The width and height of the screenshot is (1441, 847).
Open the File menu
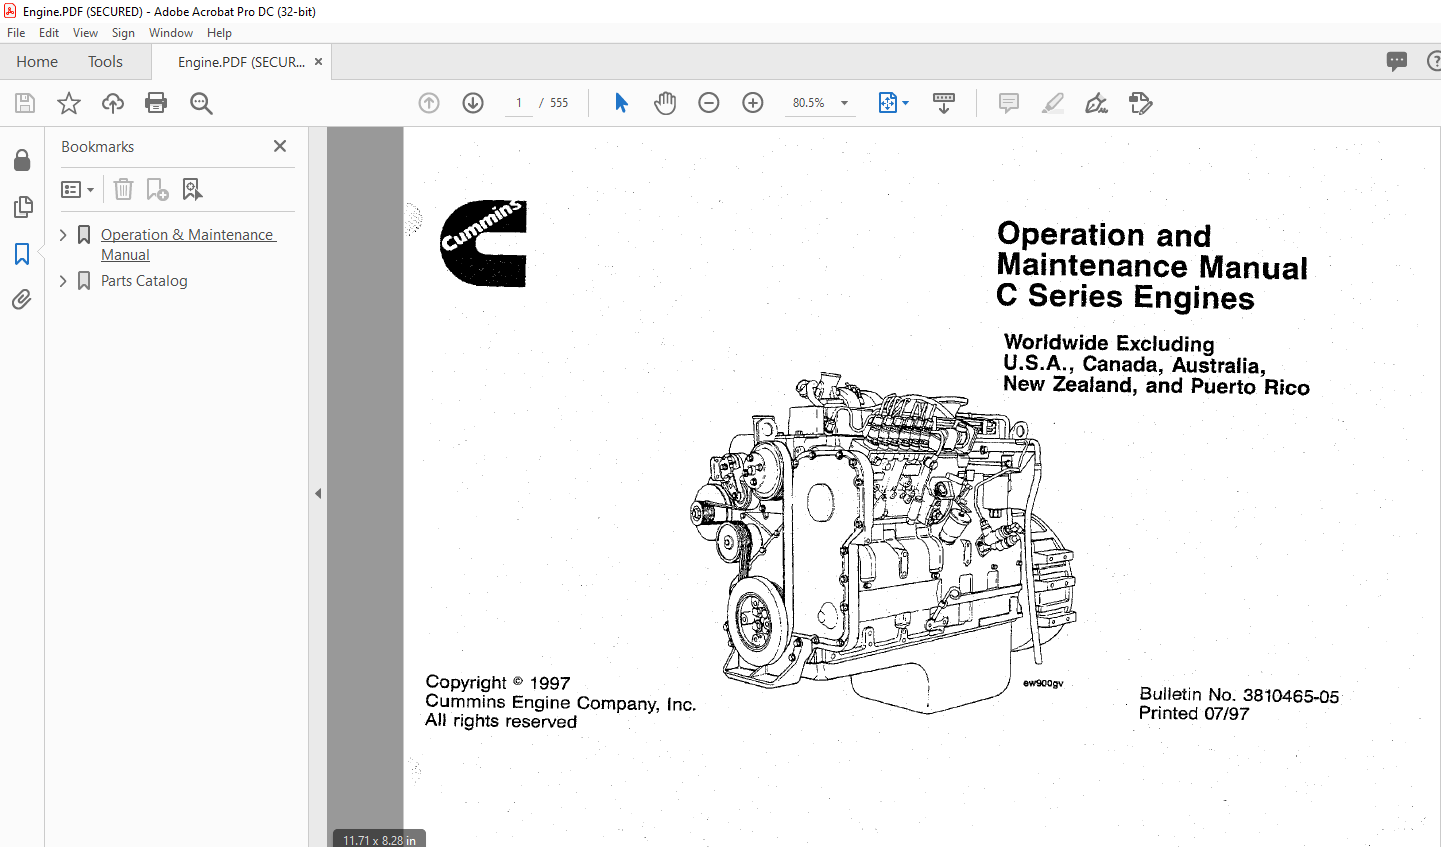[16, 33]
